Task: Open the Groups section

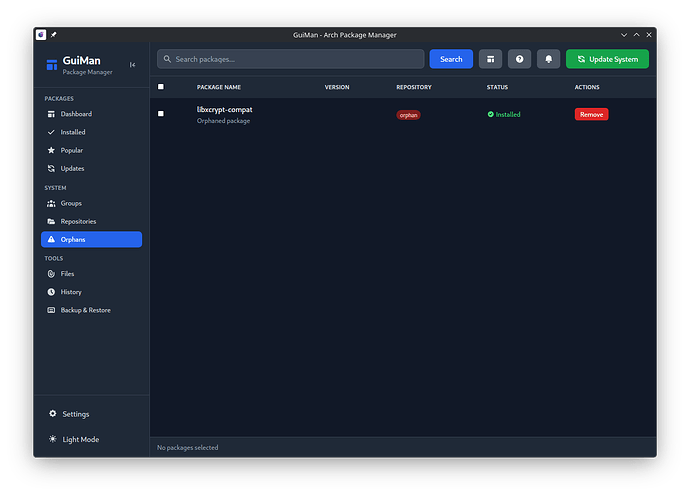Action: tap(70, 203)
